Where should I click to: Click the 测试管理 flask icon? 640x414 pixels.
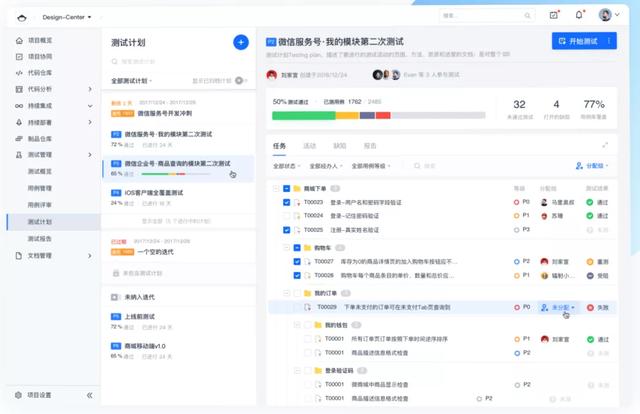pos(19,155)
